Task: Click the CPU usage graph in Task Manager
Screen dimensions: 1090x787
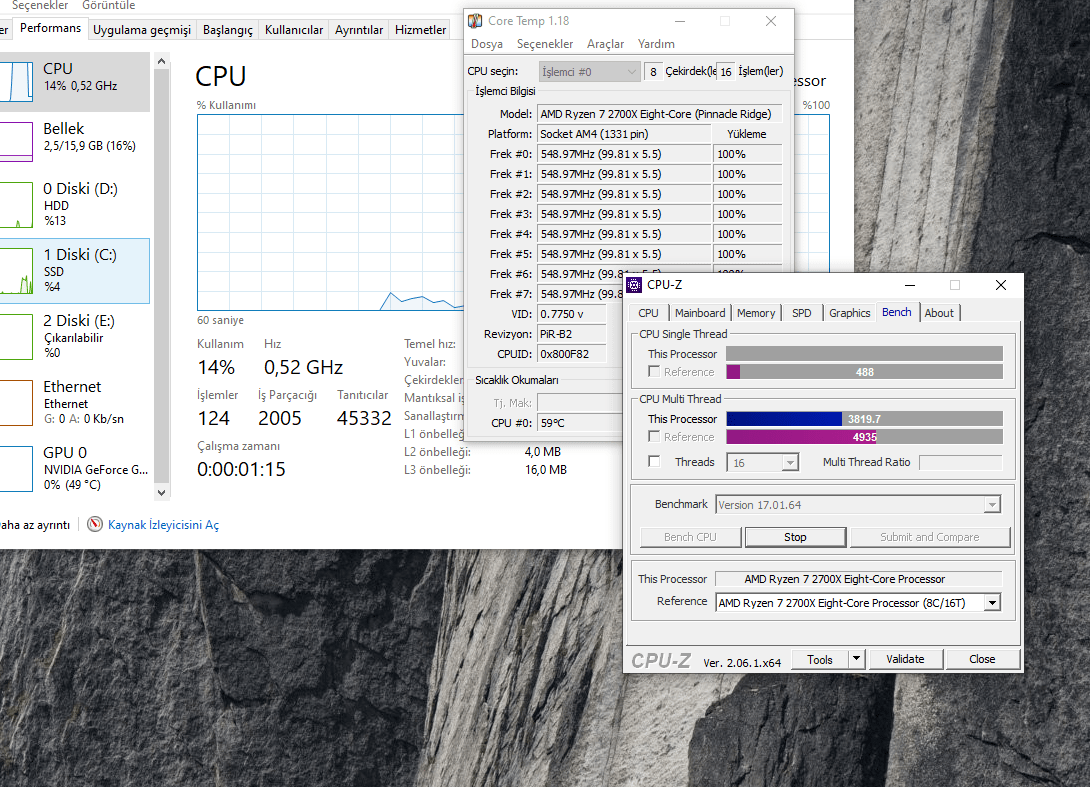Action: pos(331,212)
